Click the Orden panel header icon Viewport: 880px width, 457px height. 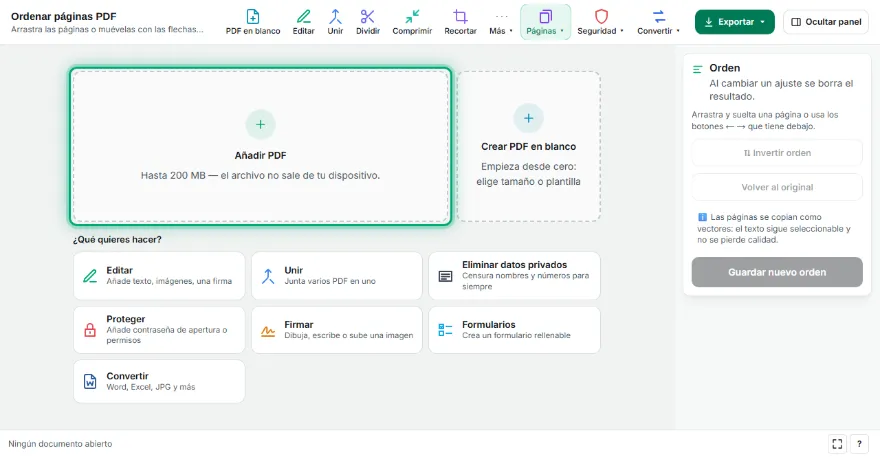click(698, 69)
